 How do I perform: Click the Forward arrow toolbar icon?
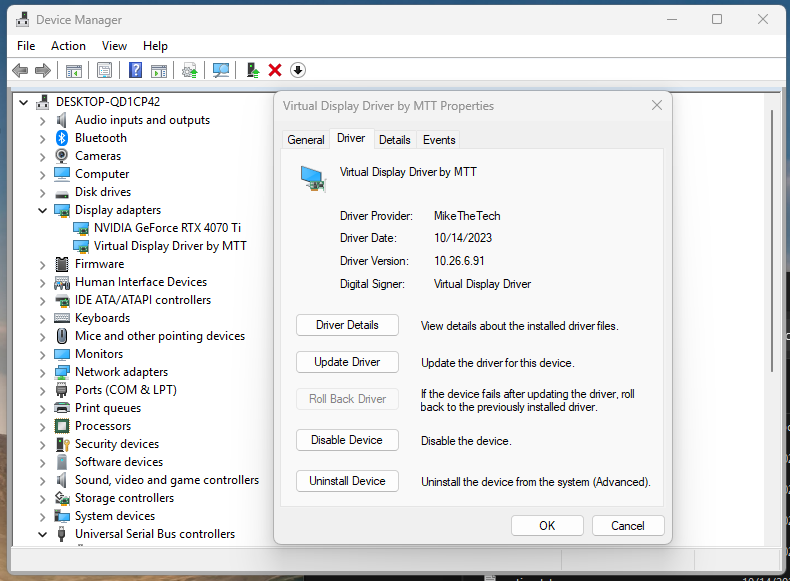click(43, 70)
